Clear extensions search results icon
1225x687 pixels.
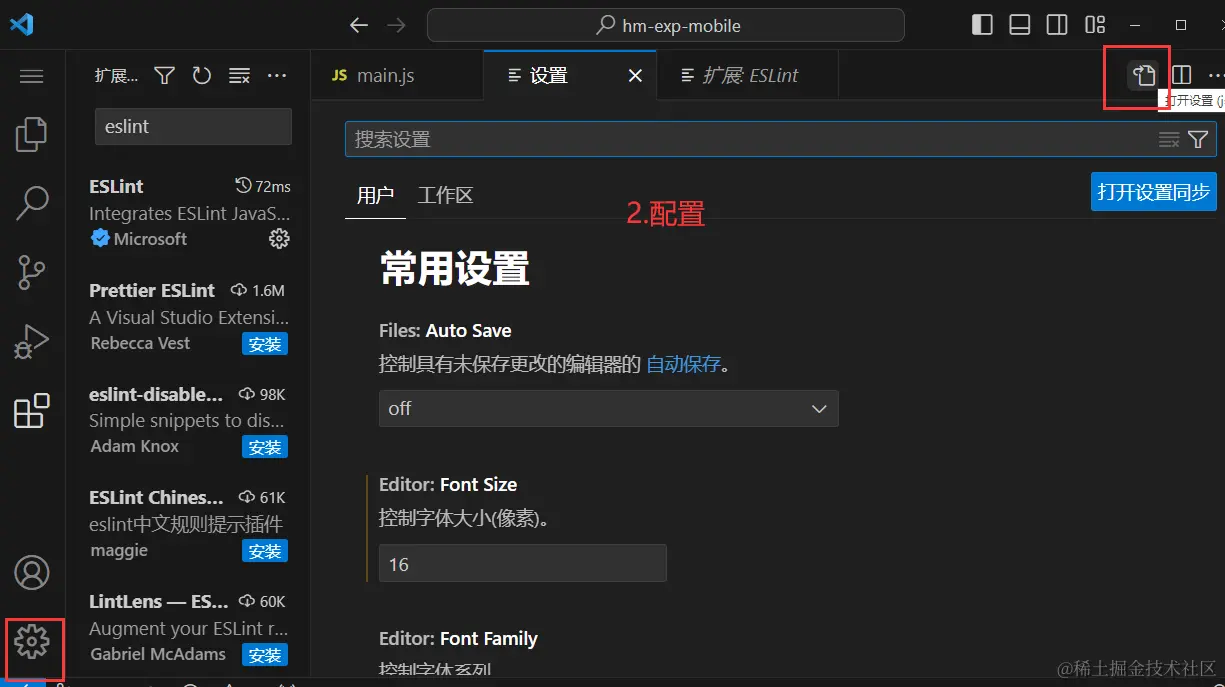pyautogui.click(x=239, y=75)
